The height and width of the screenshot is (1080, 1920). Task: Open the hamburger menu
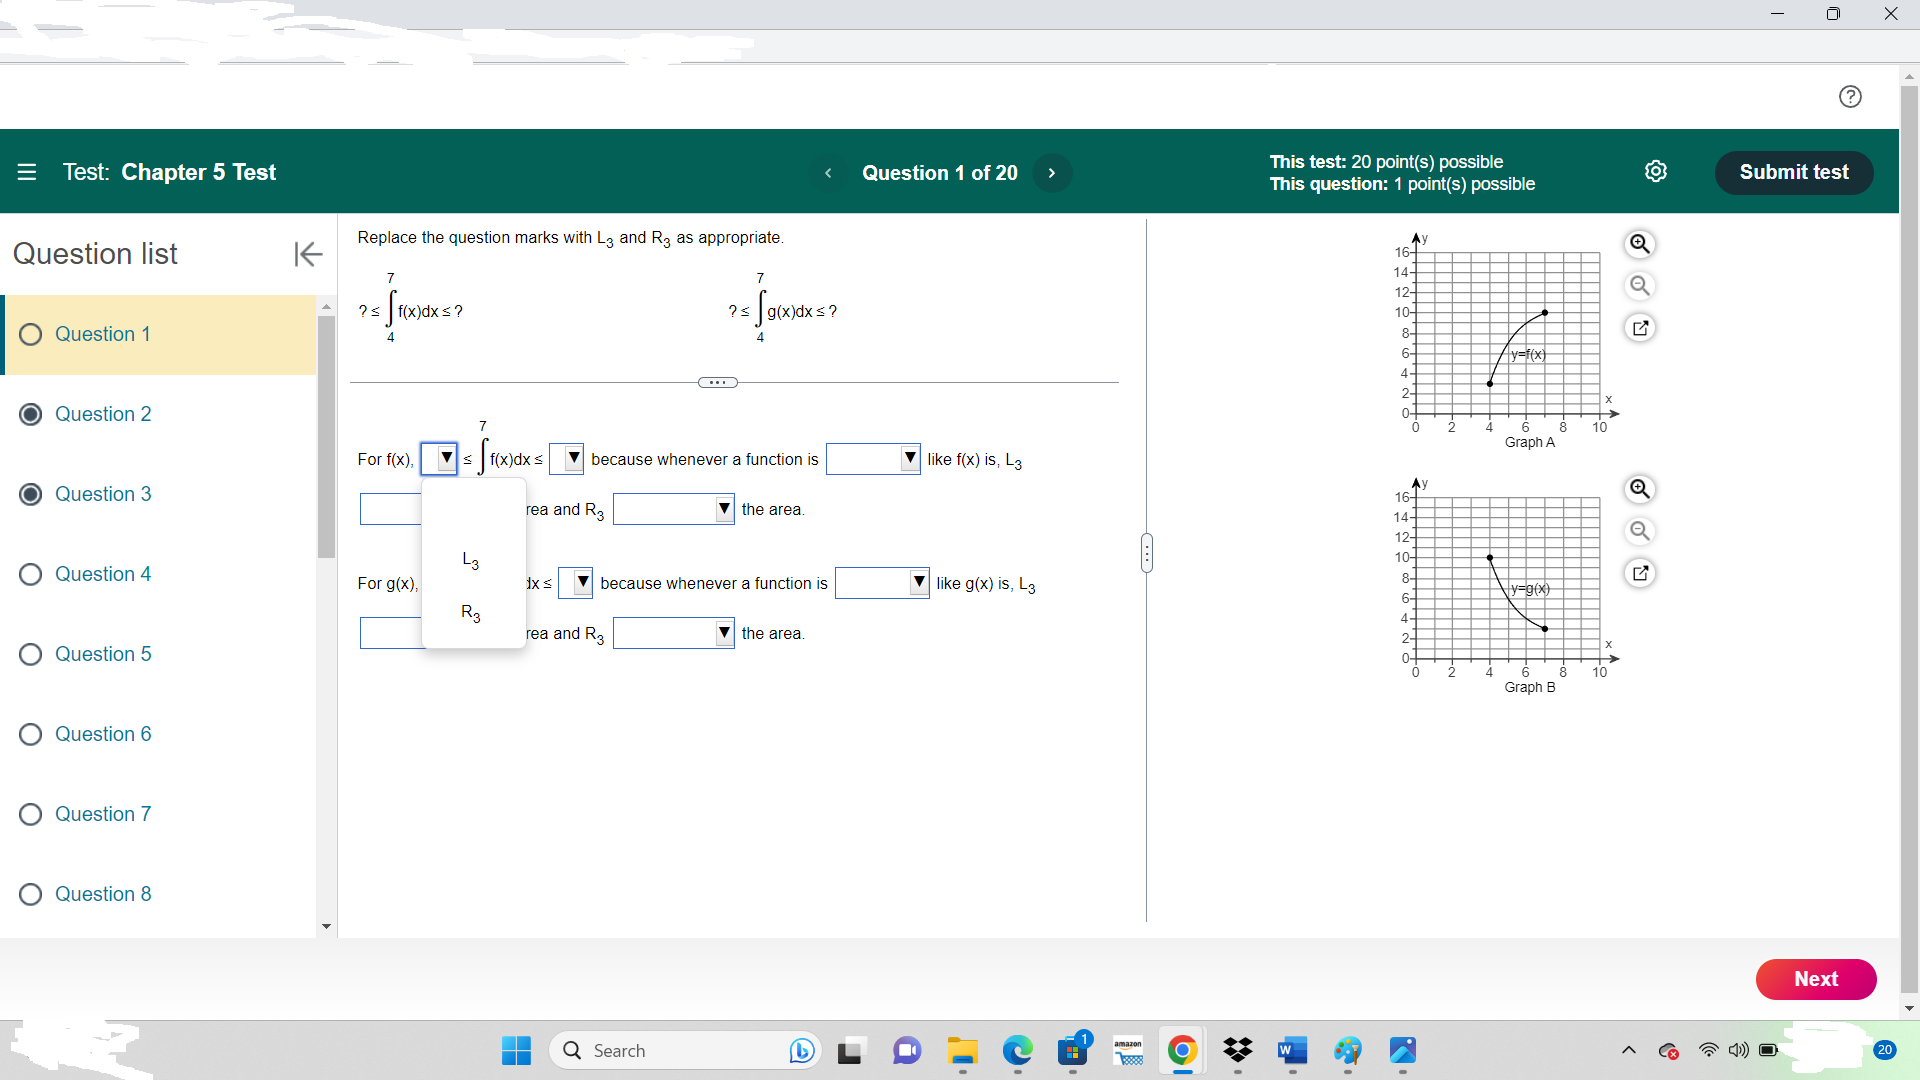click(27, 172)
